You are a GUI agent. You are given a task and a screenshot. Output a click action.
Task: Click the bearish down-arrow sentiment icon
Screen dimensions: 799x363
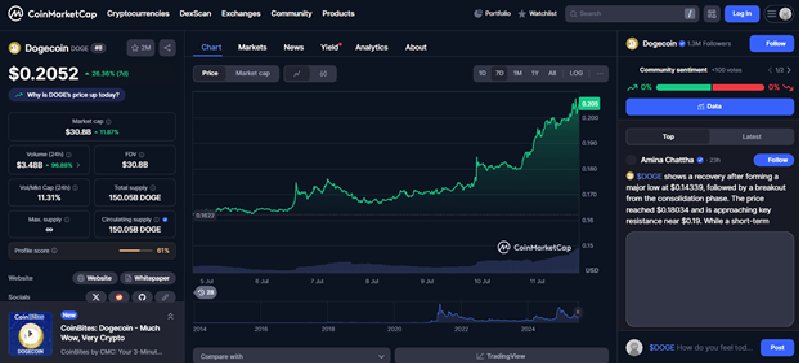787,87
